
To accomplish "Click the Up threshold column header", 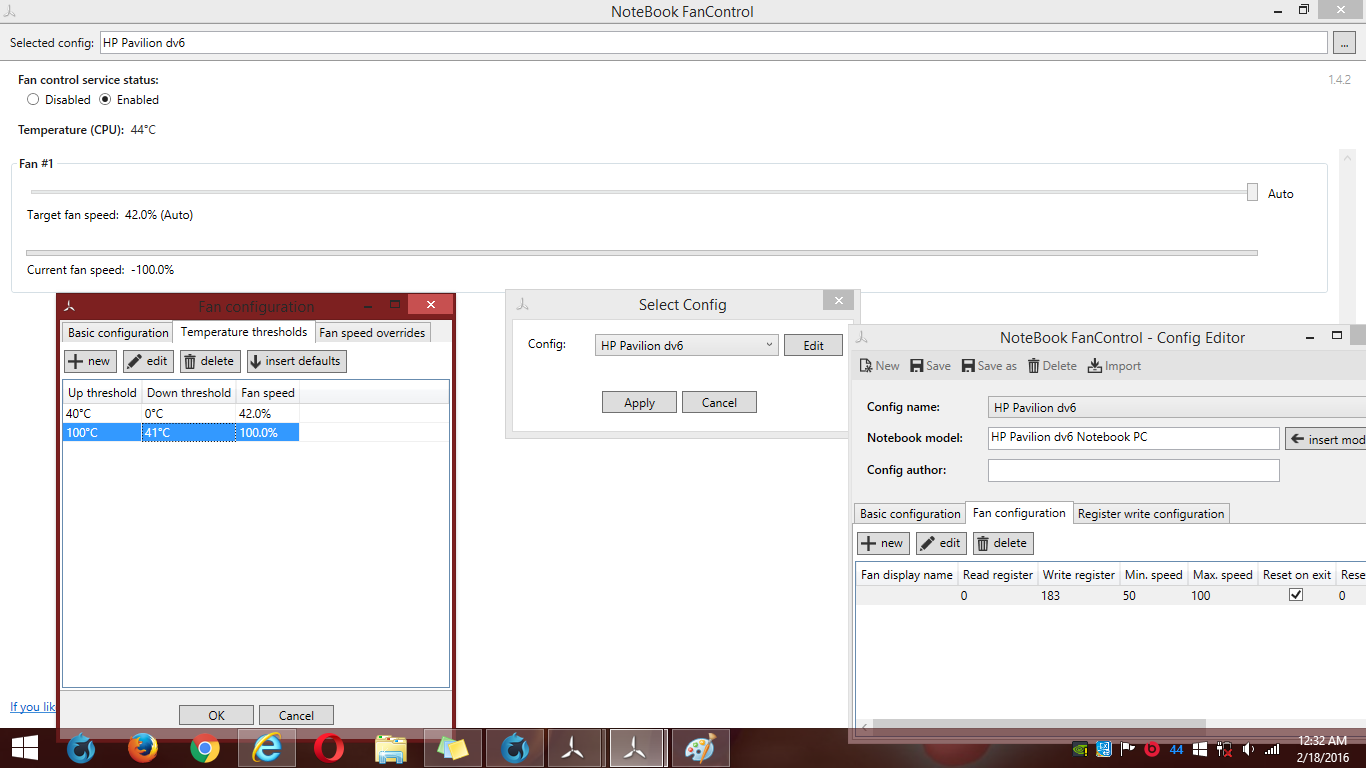I will tap(102, 393).
